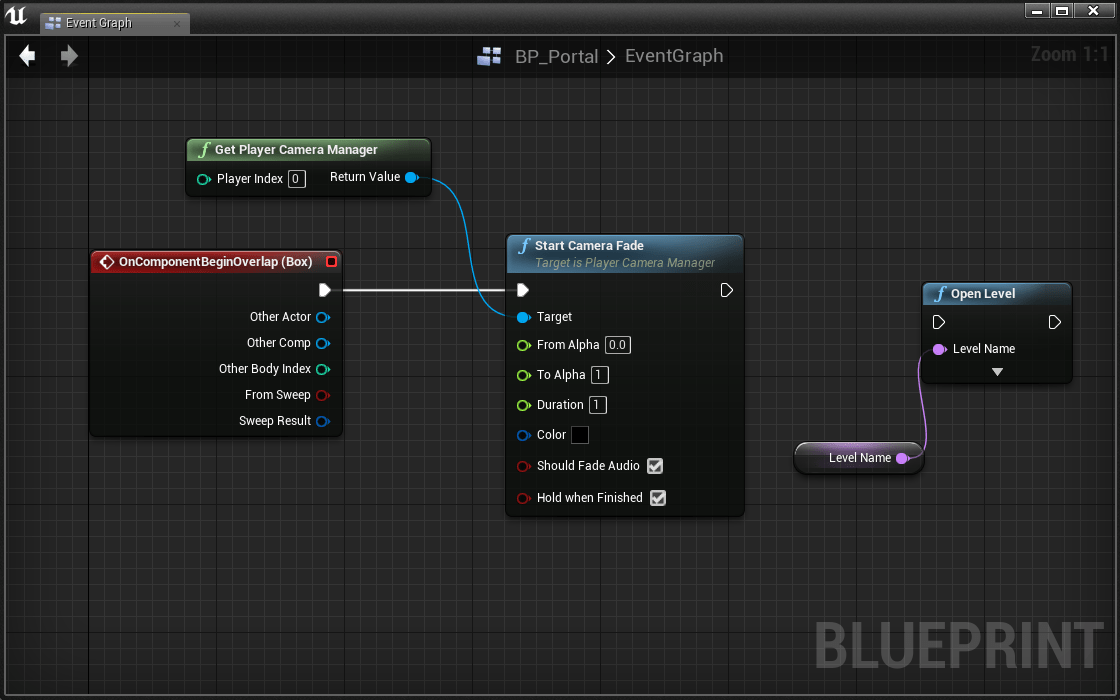
Task: Click the From Alpha input pin
Action: 524,346
